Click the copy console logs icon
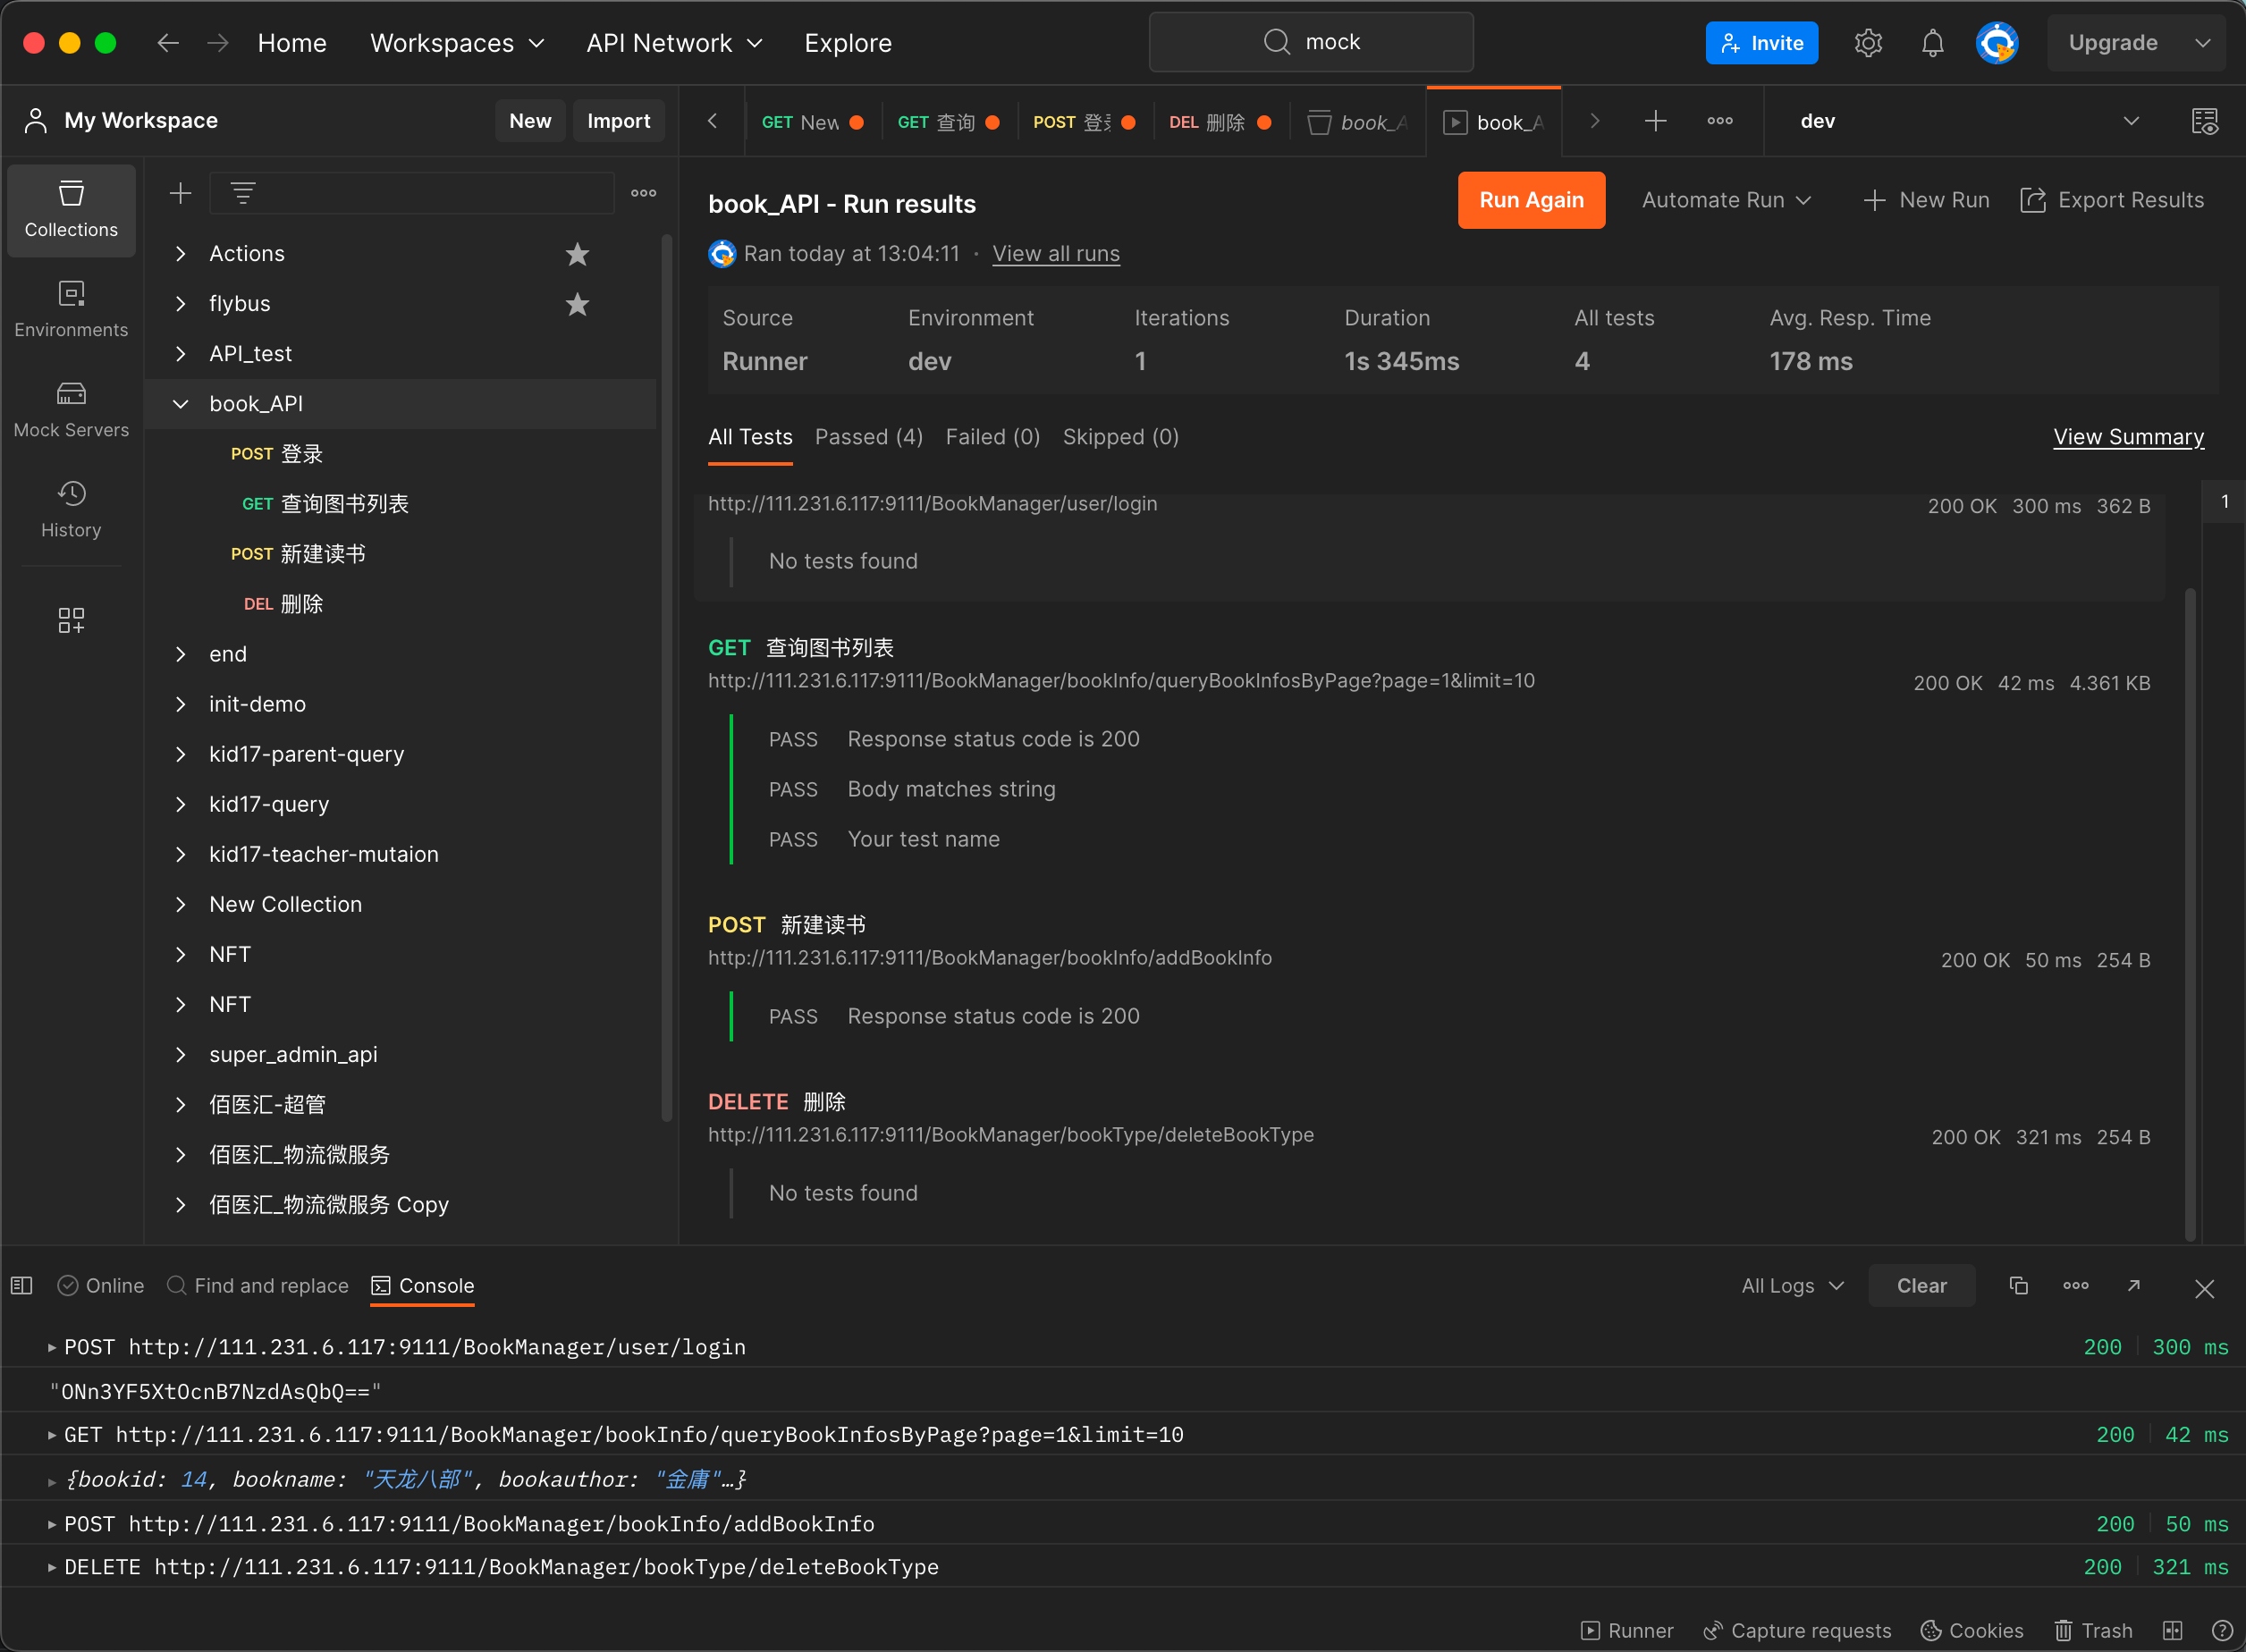Image resolution: width=2246 pixels, height=1652 pixels. [2018, 1286]
